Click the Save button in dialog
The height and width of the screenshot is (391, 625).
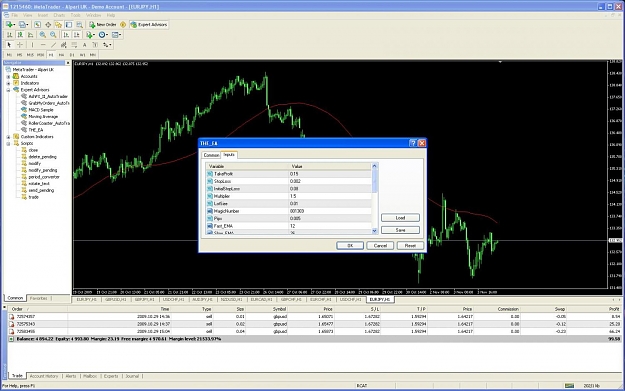tap(400, 230)
